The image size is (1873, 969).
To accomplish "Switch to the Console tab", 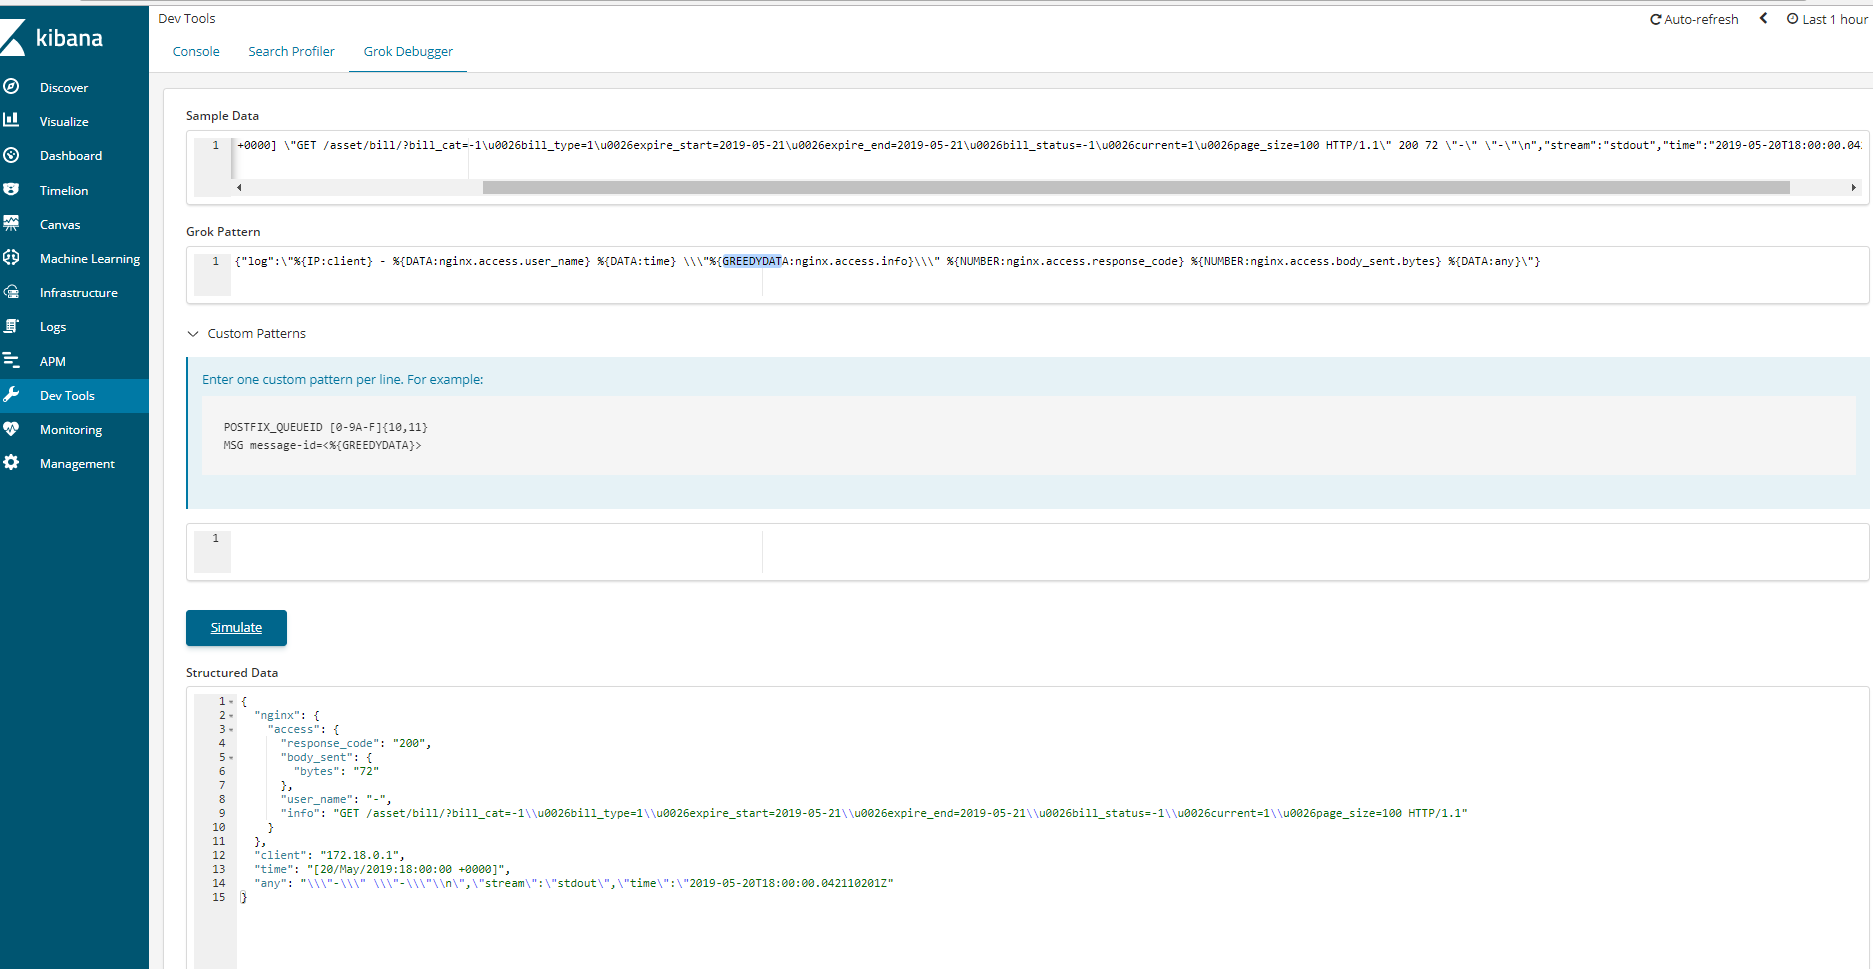I will coord(196,51).
